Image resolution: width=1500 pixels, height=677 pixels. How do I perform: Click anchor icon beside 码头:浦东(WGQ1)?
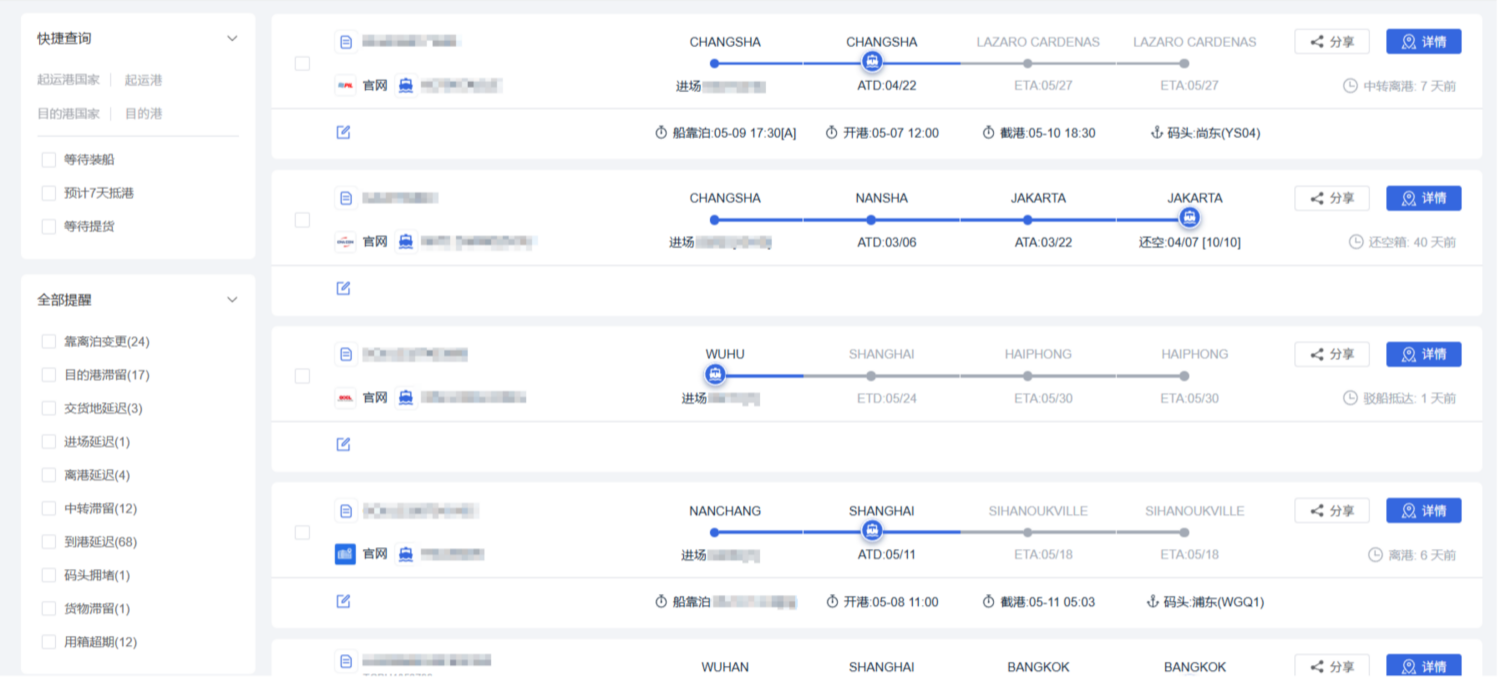tap(1153, 602)
